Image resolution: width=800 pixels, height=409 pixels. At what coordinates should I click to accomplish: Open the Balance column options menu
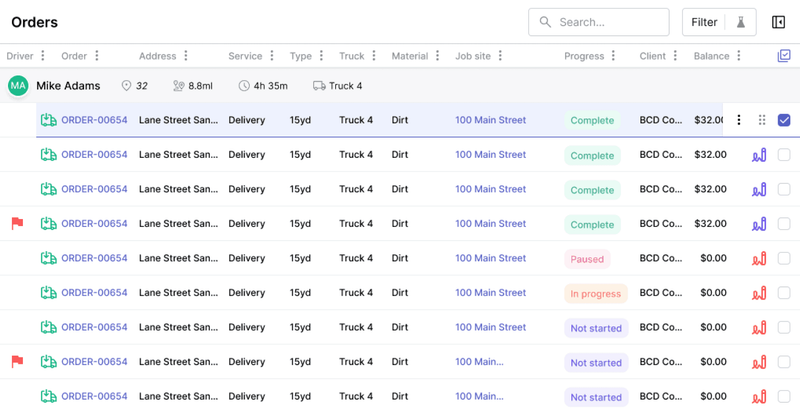(739, 56)
